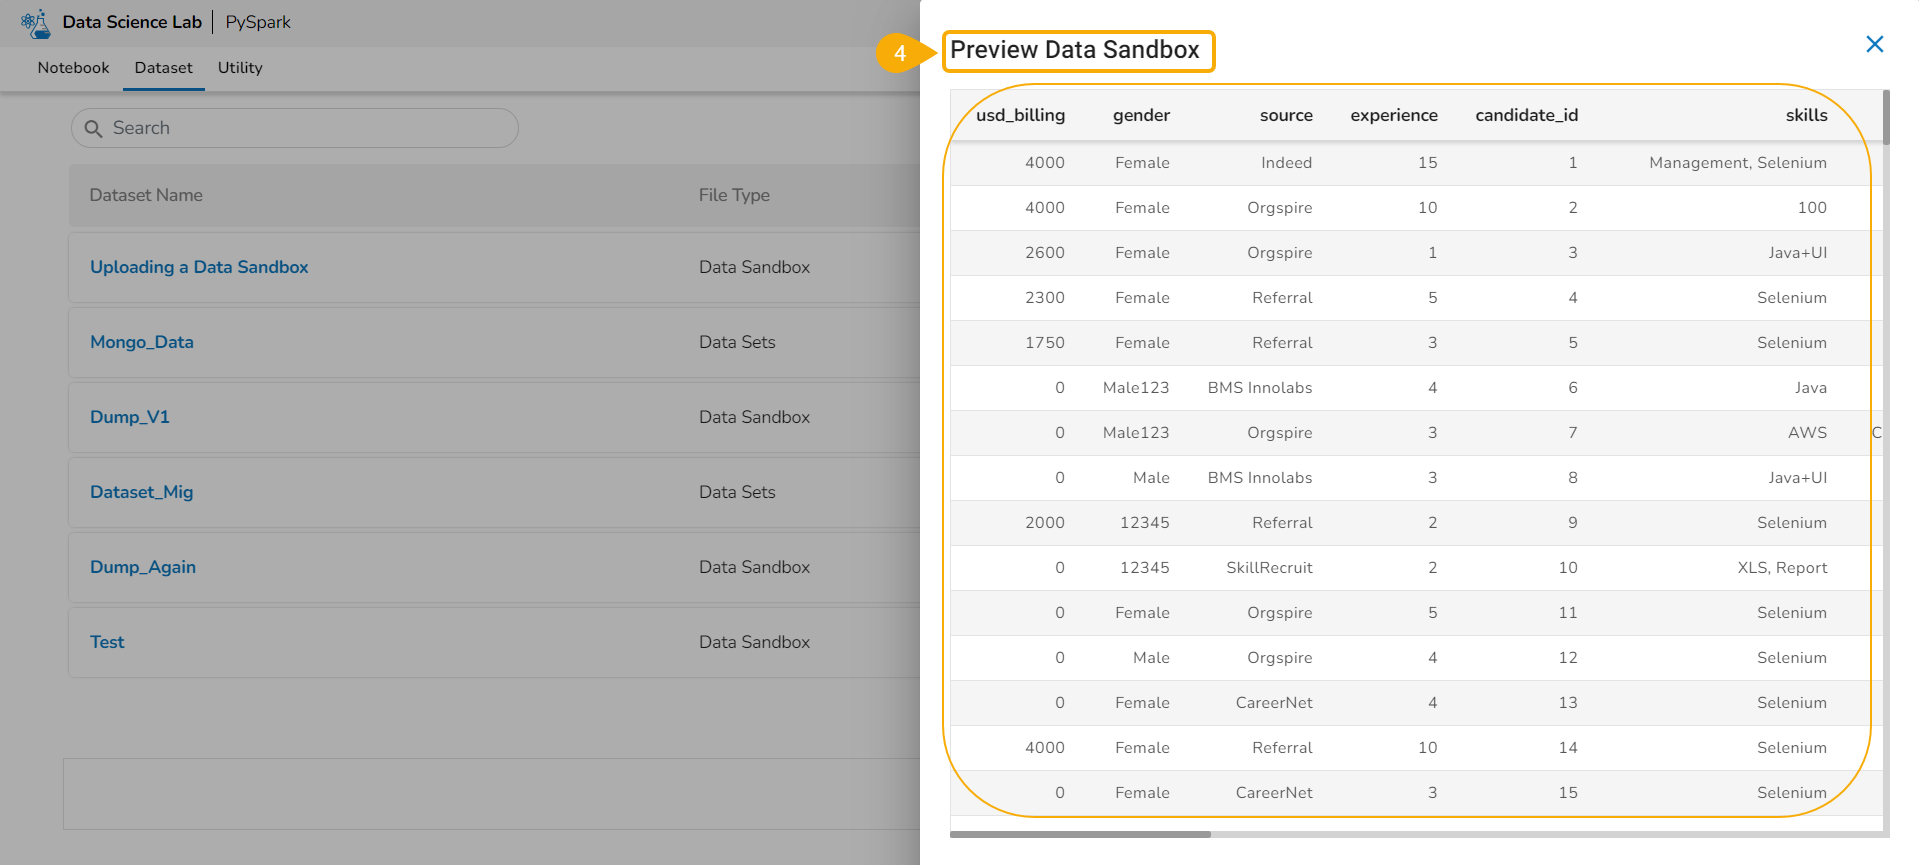The image size is (1919, 865).
Task: Click the experience column header
Action: click(1394, 115)
